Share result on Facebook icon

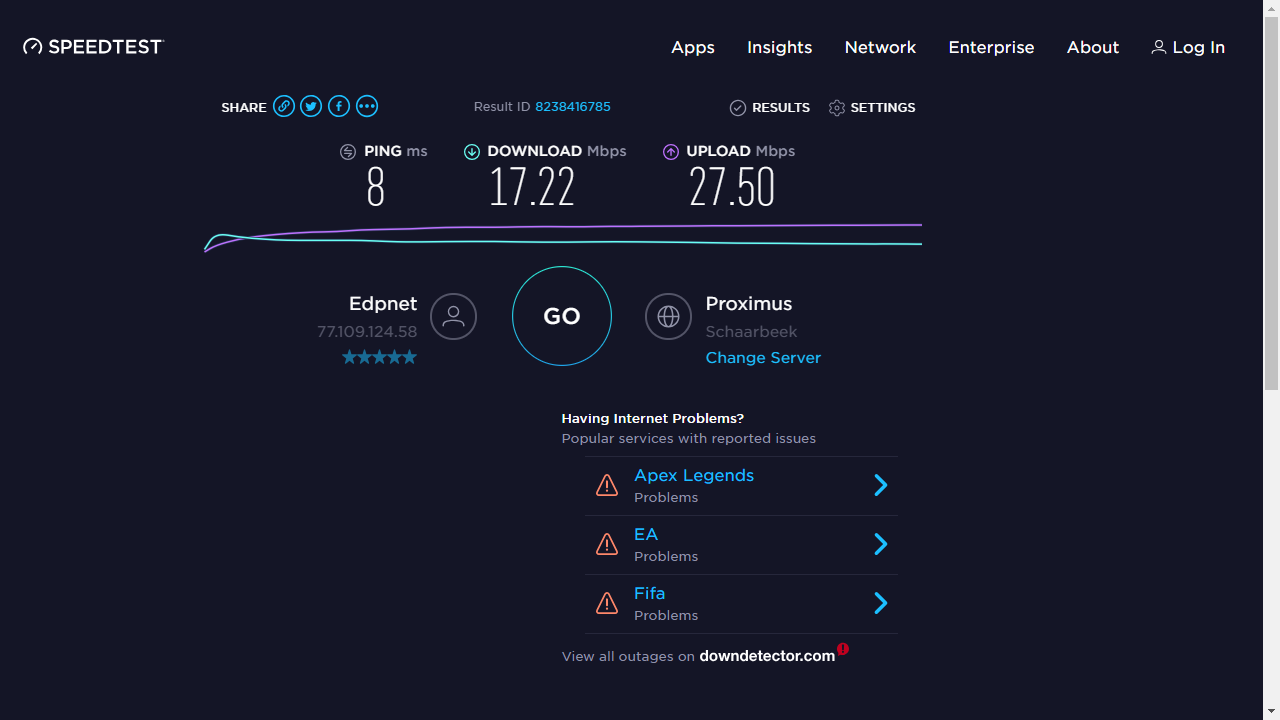point(339,107)
